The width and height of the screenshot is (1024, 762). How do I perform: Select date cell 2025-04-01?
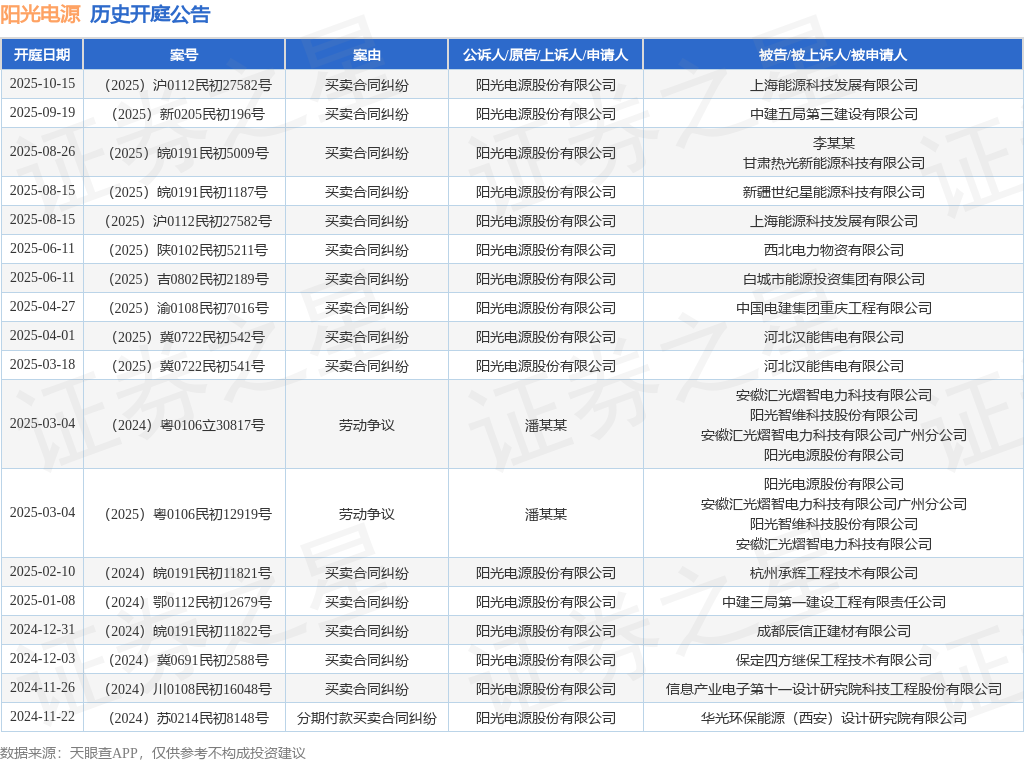pyautogui.click(x=42, y=336)
